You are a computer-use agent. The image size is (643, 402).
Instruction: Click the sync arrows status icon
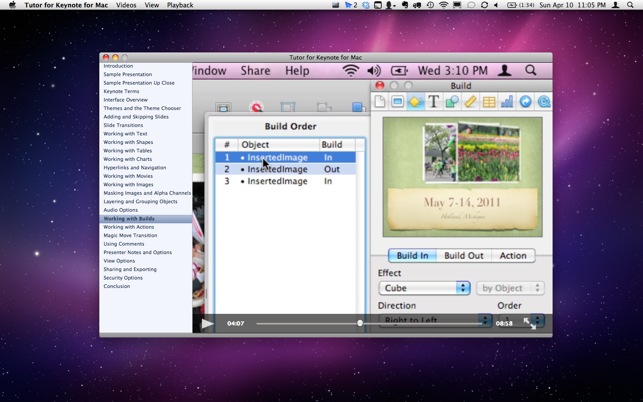coord(484,5)
